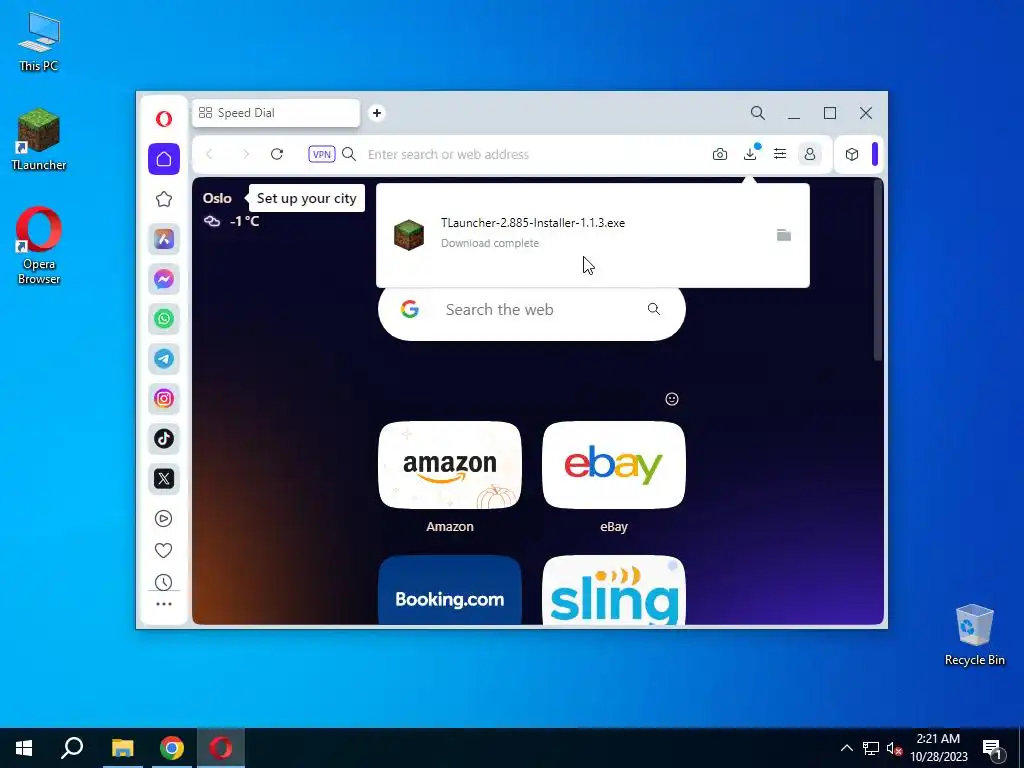
Task: Open Telegram in the sidebar
Action: coord(164,359)
